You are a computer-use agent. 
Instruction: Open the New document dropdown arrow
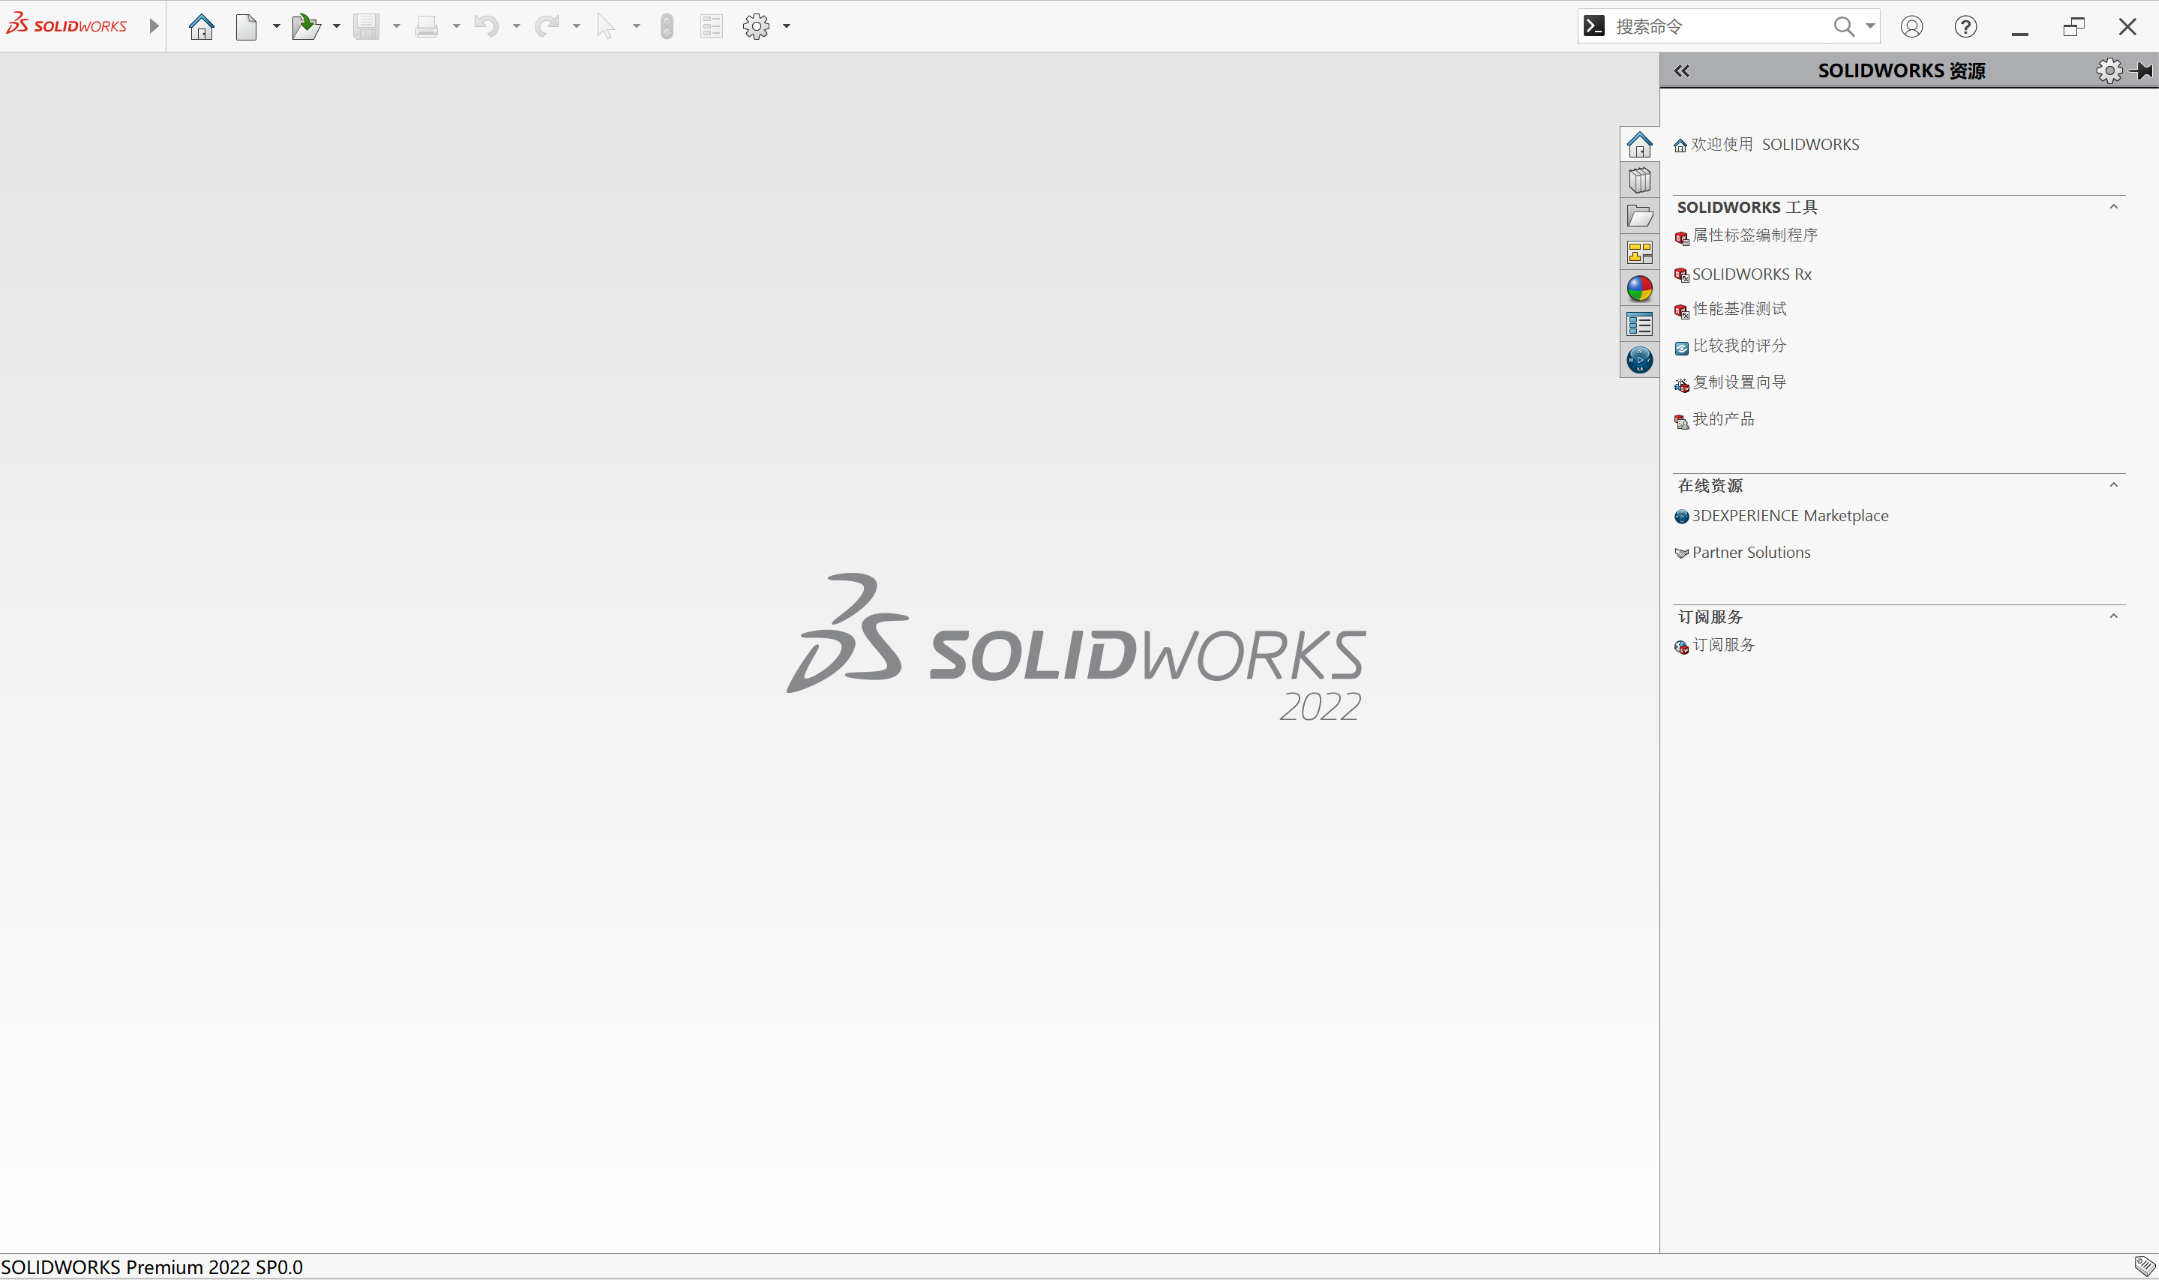(275, 26)
